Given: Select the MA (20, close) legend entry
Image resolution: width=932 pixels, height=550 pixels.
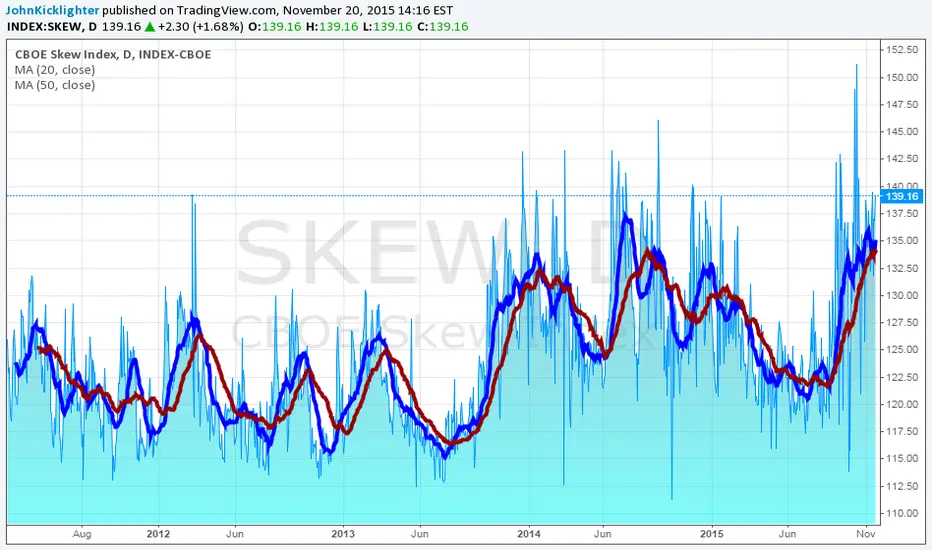Looking at the screenshot, I should pyautogui.click(x=55, y=70).
